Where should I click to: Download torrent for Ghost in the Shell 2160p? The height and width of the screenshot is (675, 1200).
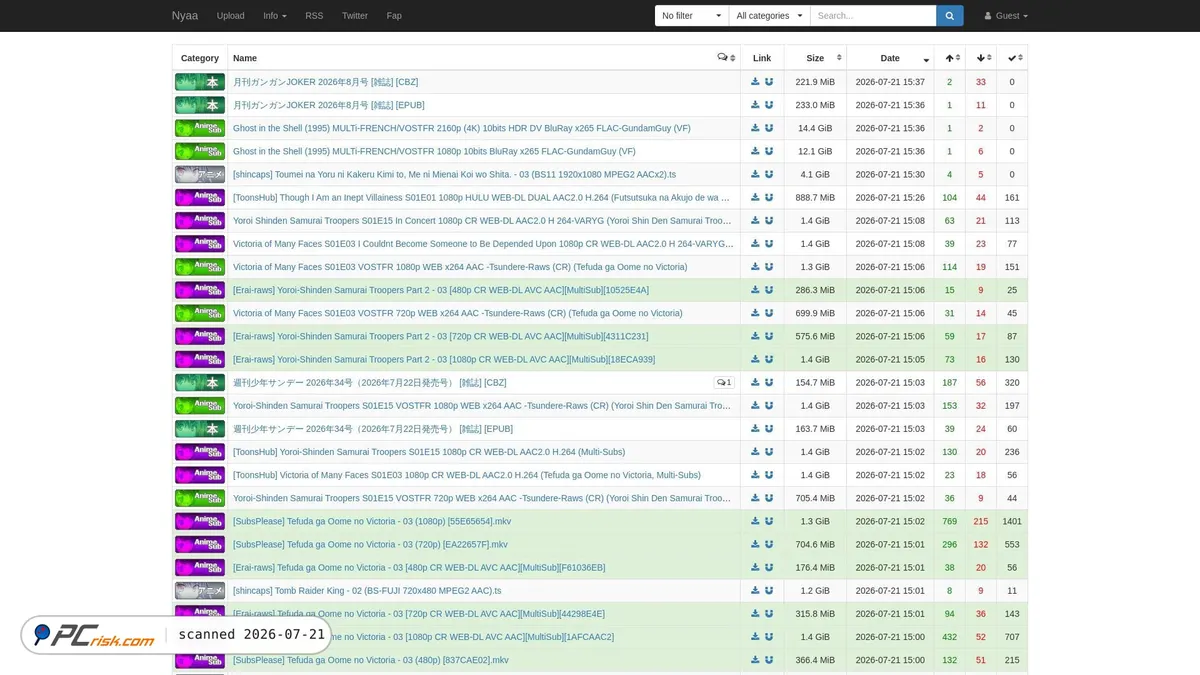pyautogui.click(x=755, y=128)
